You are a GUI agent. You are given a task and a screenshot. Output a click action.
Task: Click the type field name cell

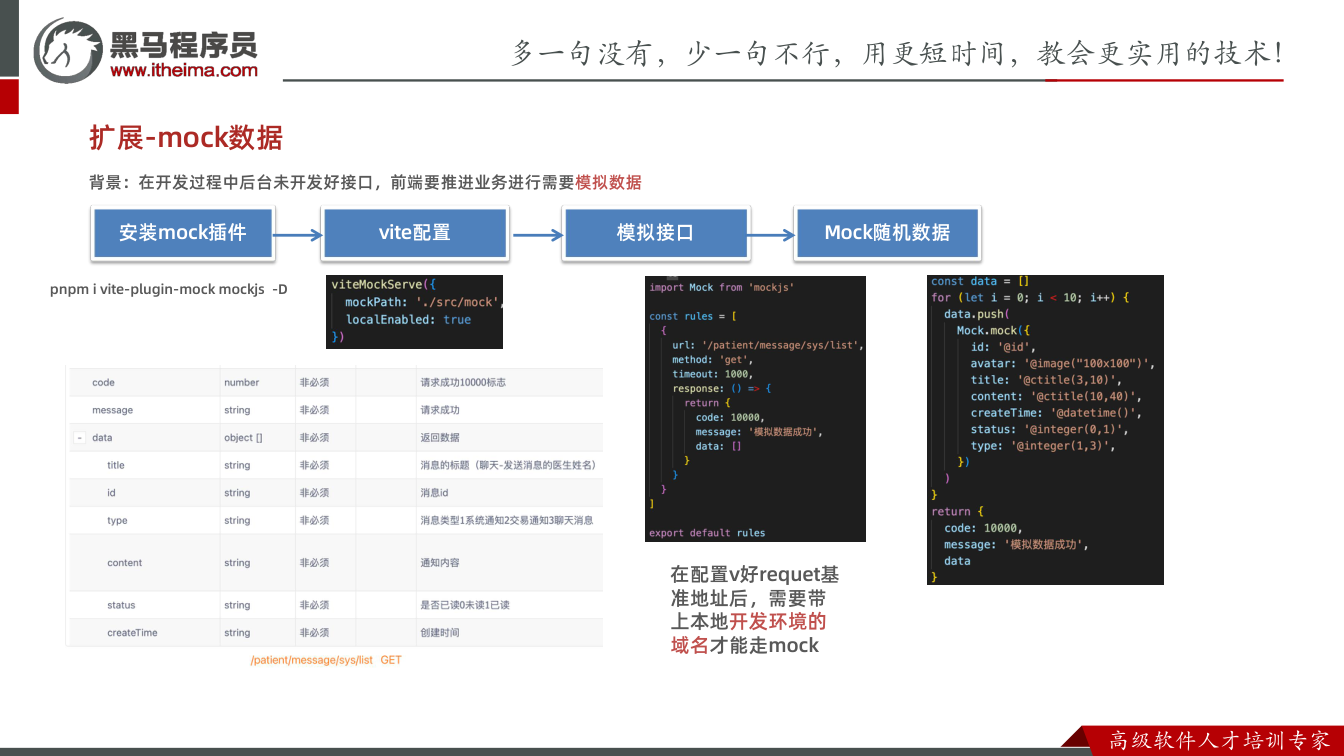click(117, 520)
